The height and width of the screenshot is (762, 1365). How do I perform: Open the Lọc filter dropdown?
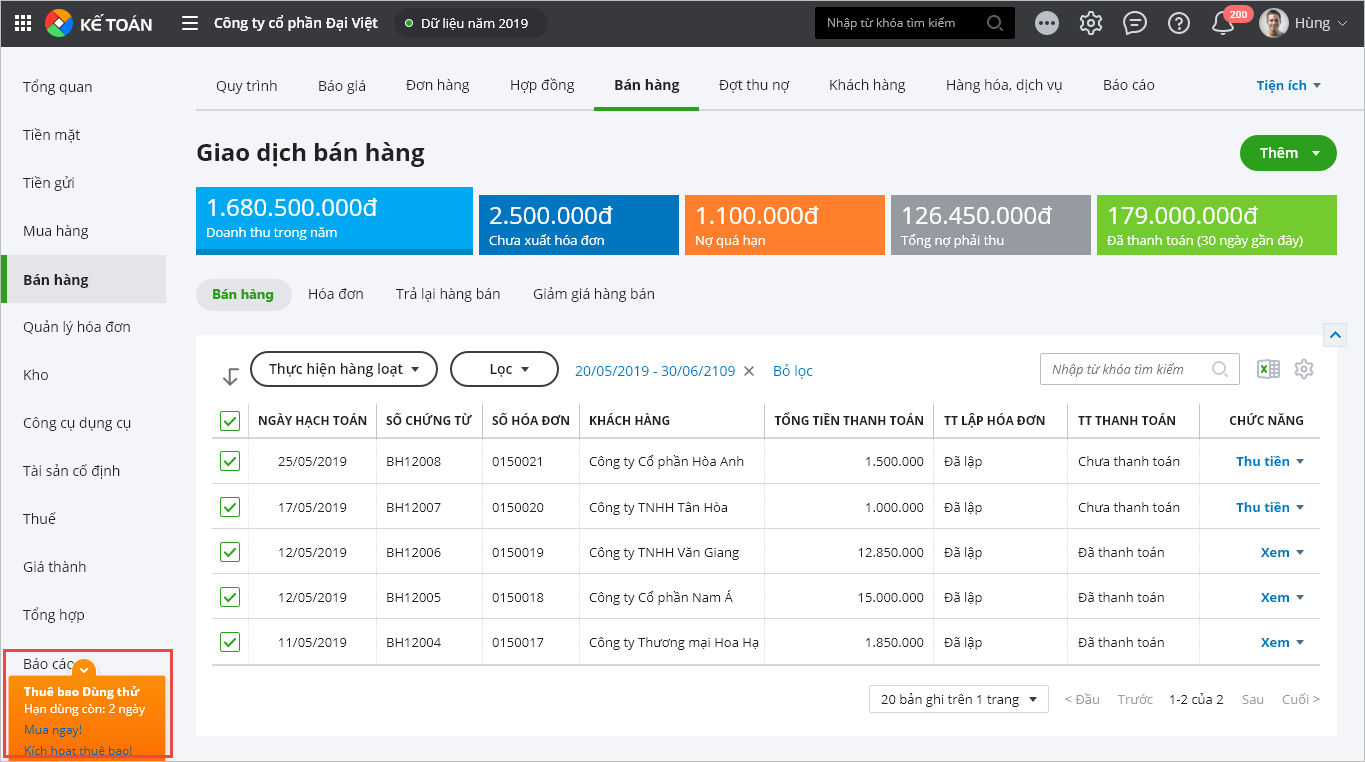coord(504,369)
